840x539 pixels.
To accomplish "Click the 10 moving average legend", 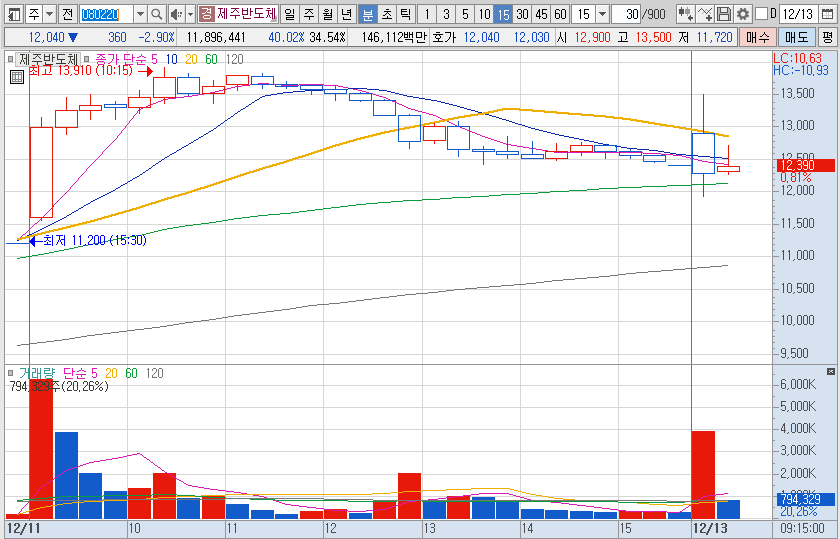I will point(171,59).
